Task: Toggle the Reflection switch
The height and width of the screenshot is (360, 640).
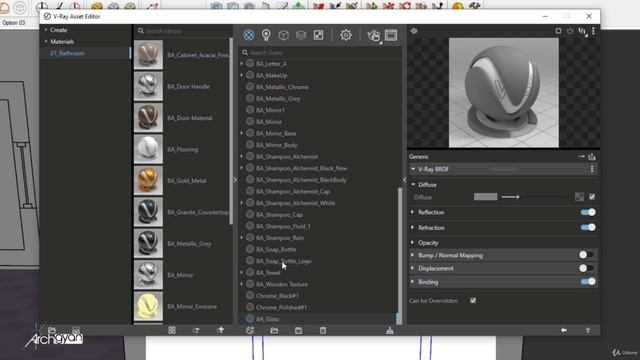Action: point(588,212)
